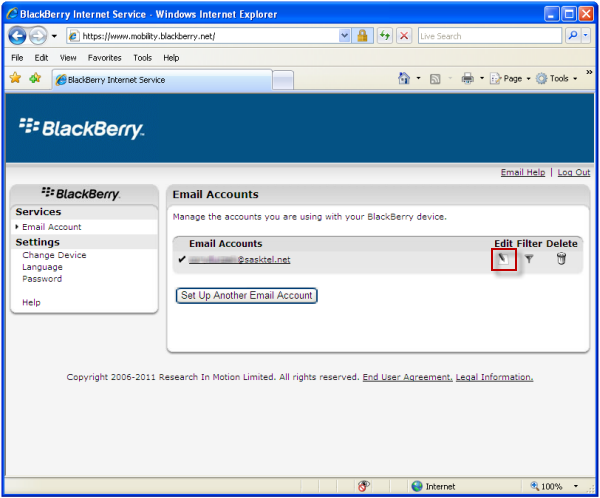Click the BlackBerry logo in the sidebar
Viewport: 600px width, 498px height.
tap(81, 194)
